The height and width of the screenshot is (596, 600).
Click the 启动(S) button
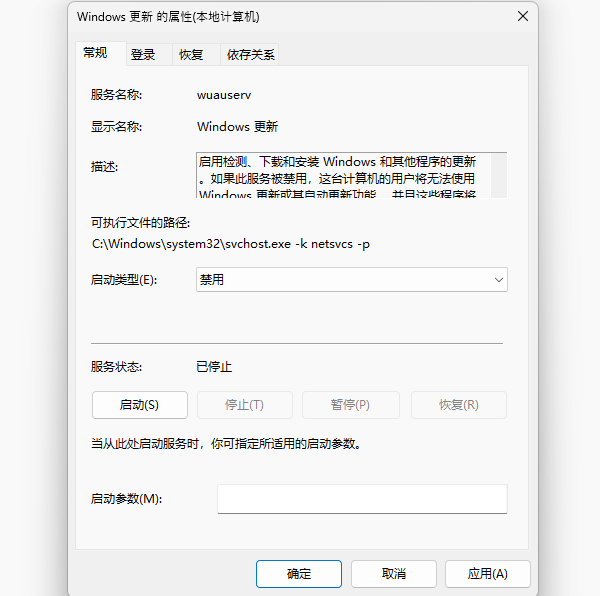(x=140, y=405)
